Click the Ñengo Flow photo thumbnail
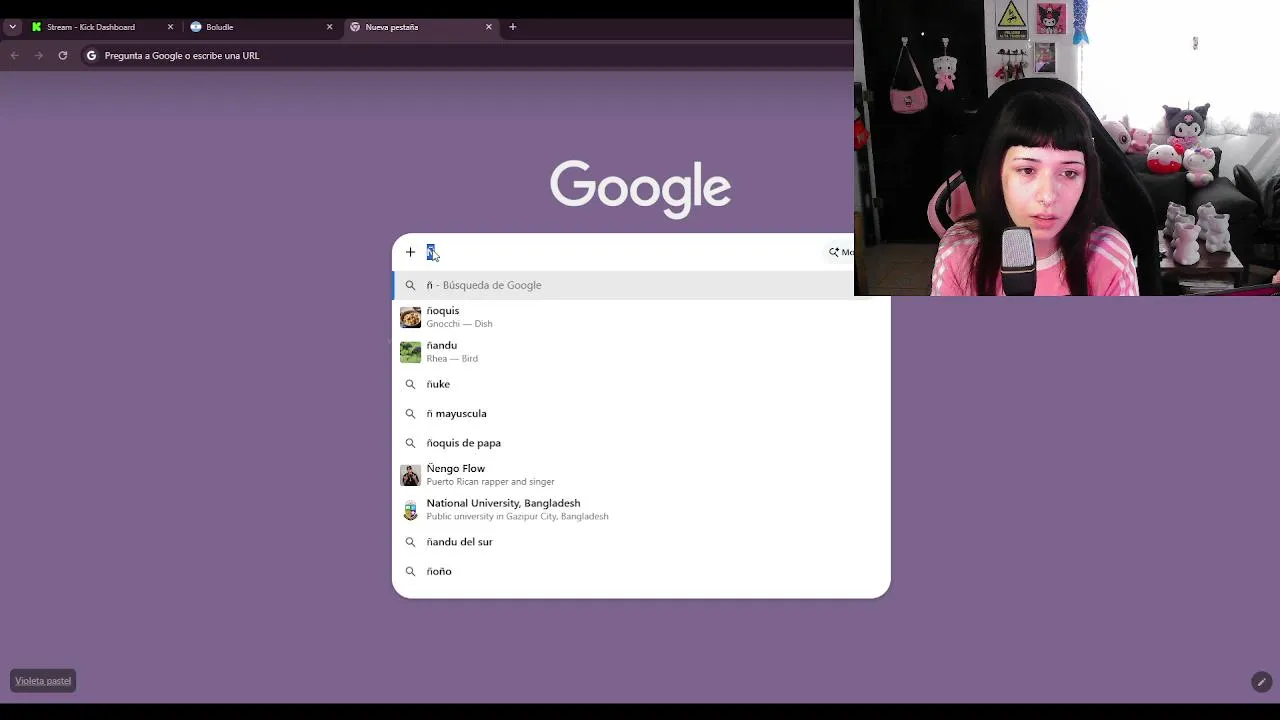This screenshot has width=1280, height=720. pos(410,475)
